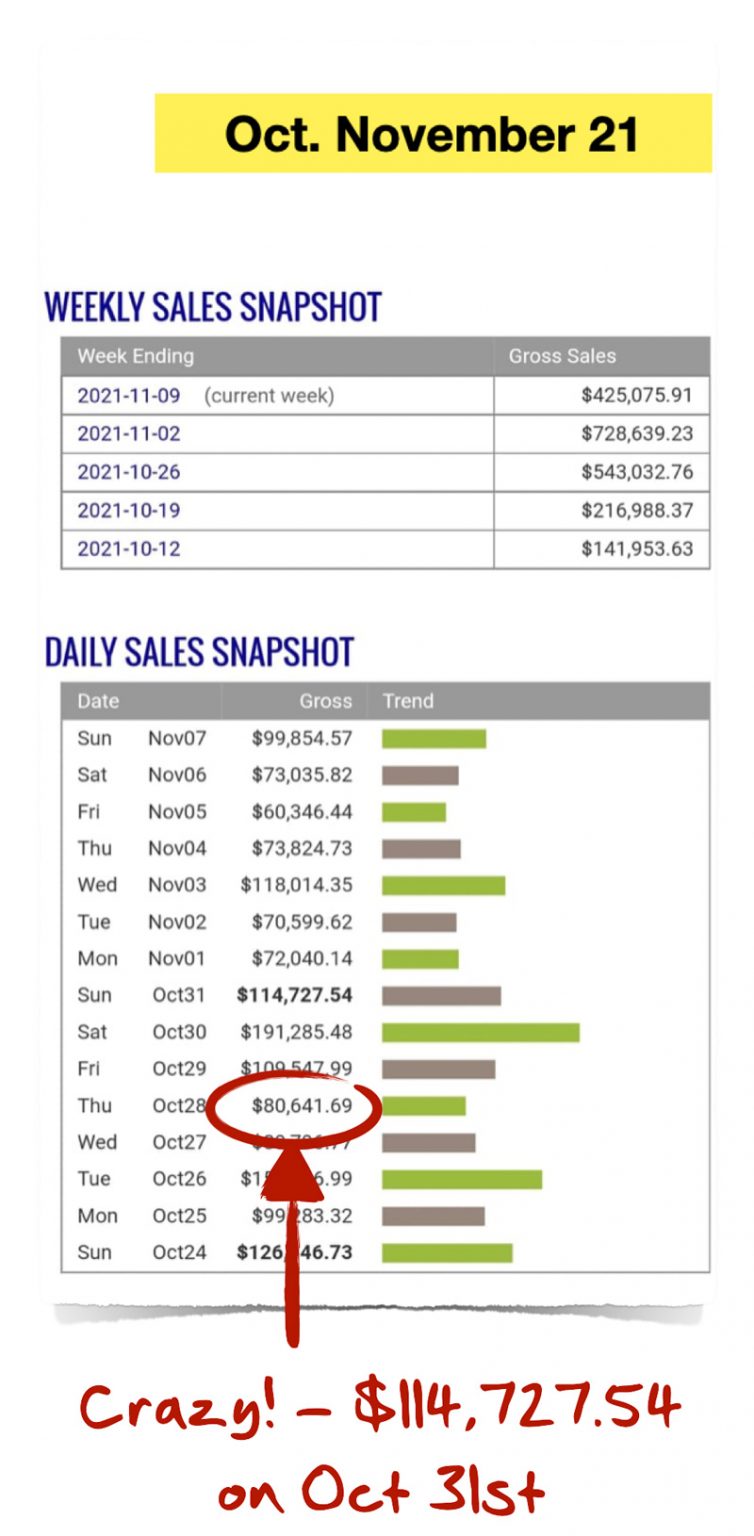
Task: Click the Sun Nov07 trend bar
Action: click(433, 738)
